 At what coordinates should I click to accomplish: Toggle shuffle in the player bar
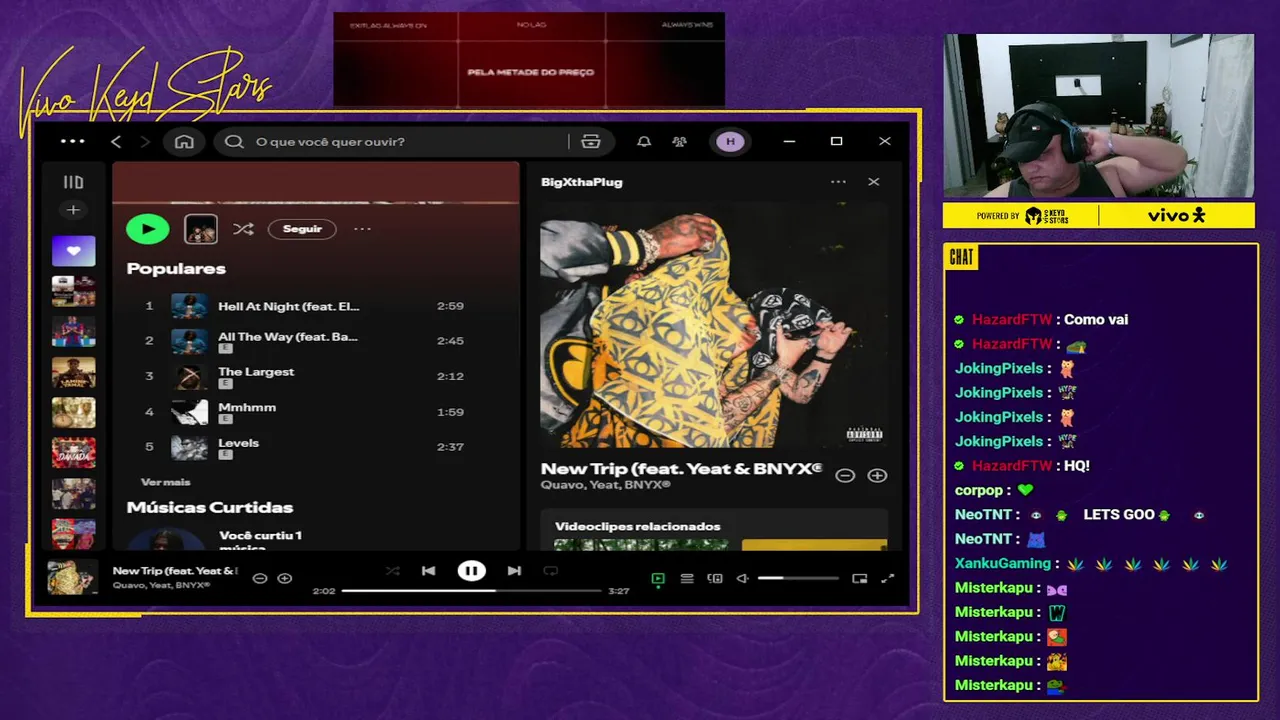(x=392, y=571)
